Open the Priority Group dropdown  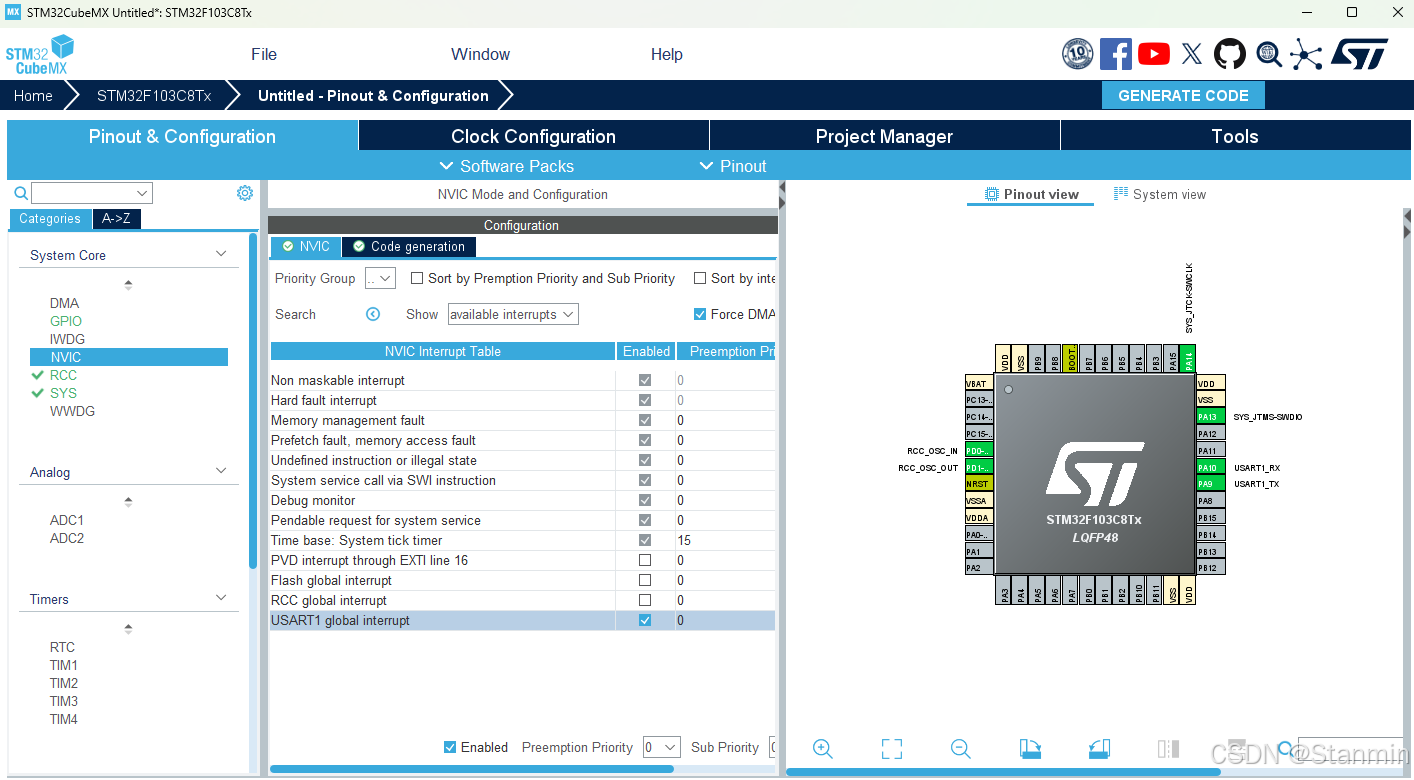tap(380, 278)
